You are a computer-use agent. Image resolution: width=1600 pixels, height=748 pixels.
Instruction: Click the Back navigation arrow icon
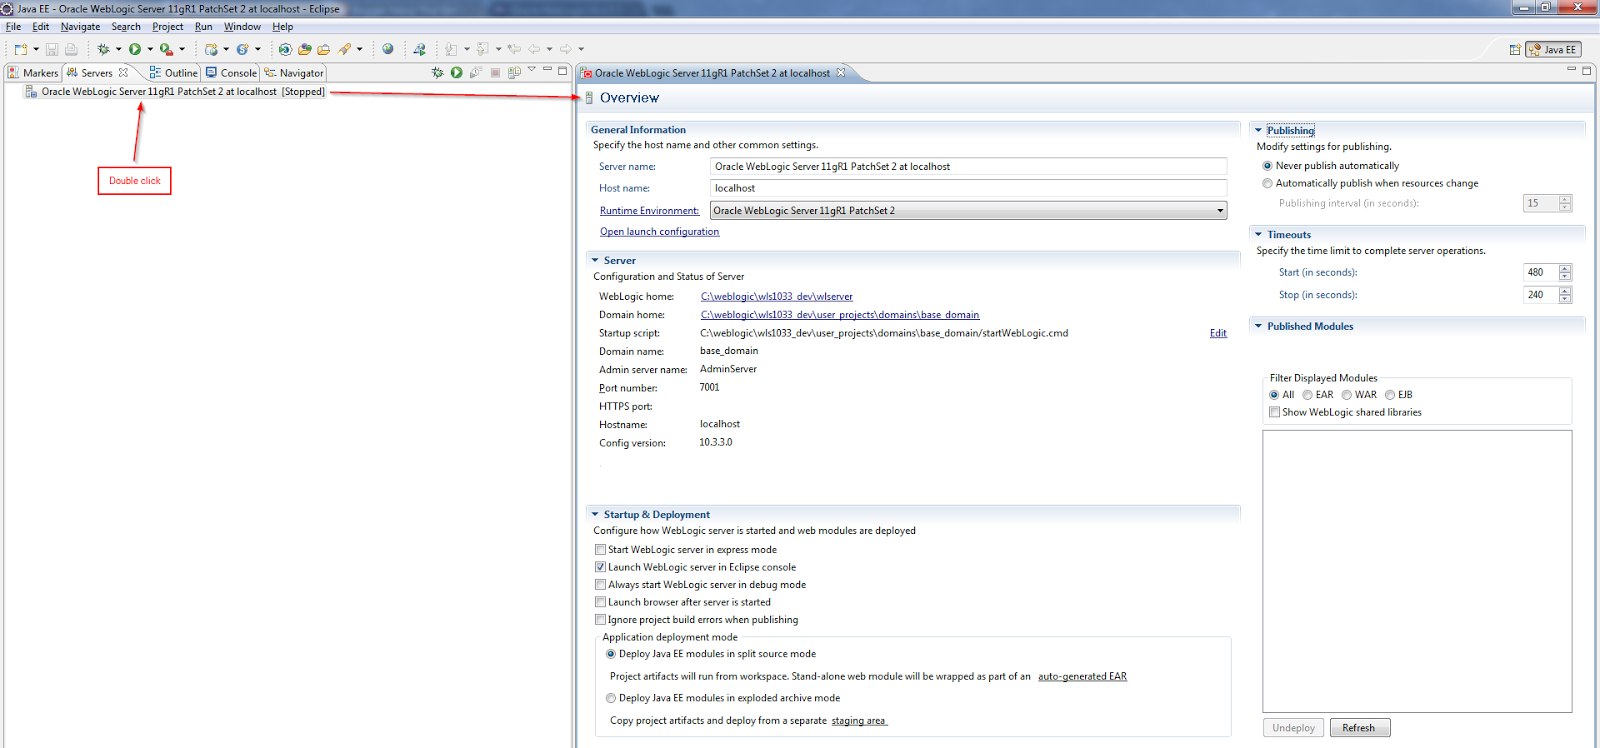(534, 49)
